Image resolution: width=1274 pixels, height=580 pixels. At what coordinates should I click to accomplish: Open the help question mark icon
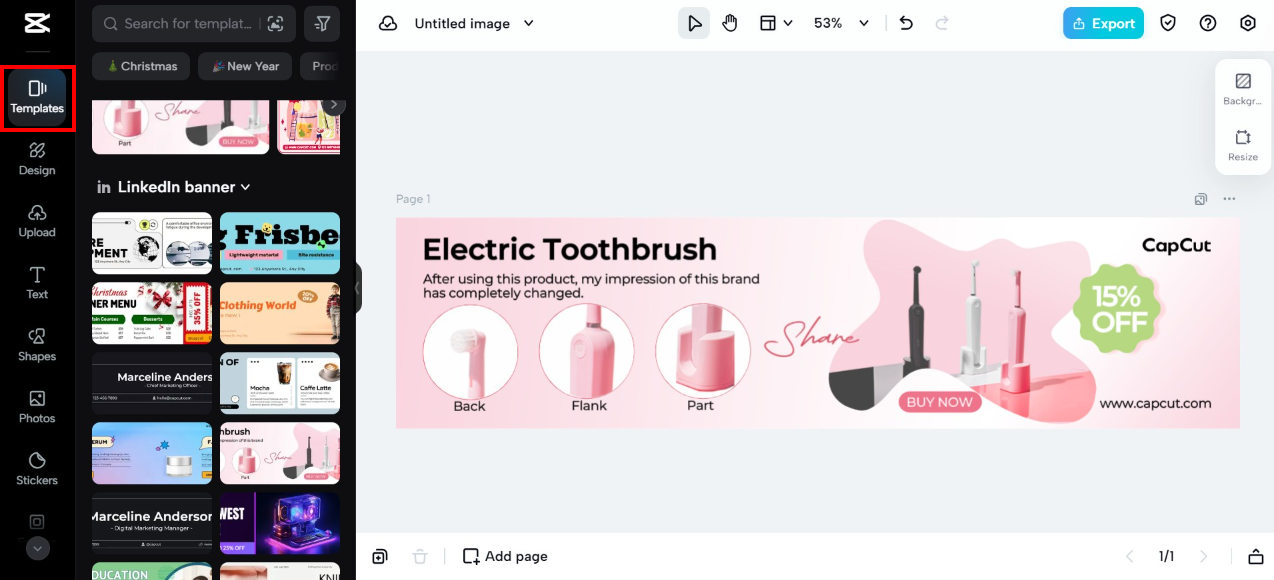pos(1208,23)
